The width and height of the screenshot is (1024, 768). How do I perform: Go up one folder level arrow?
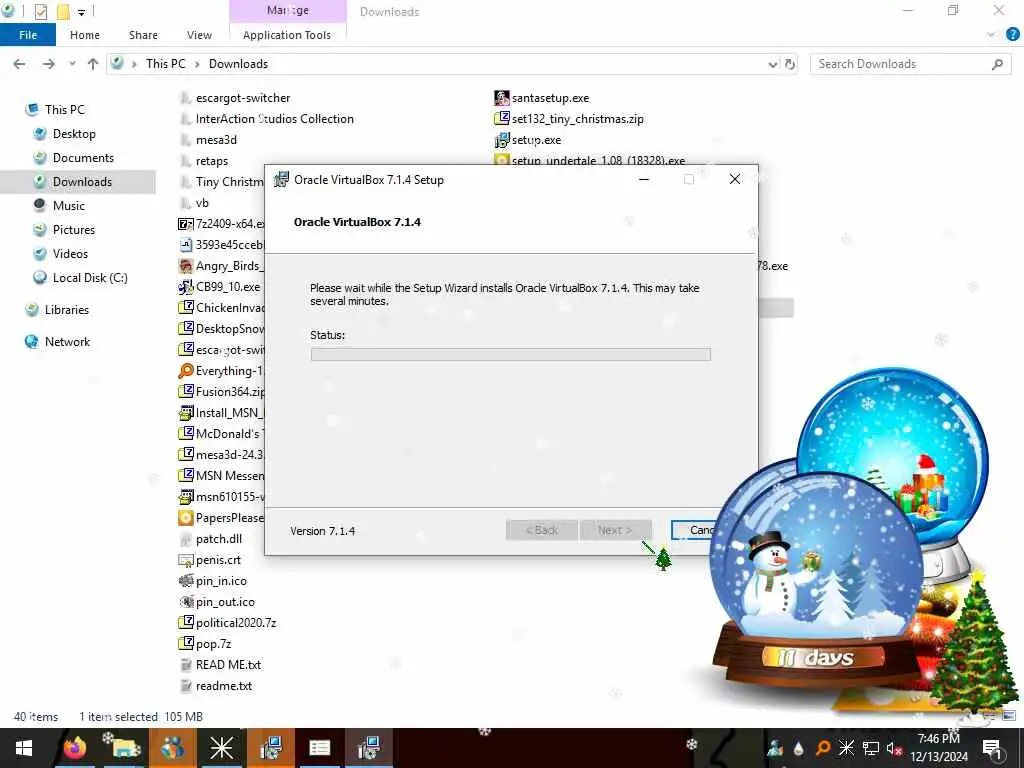click(x=93, y=64)
